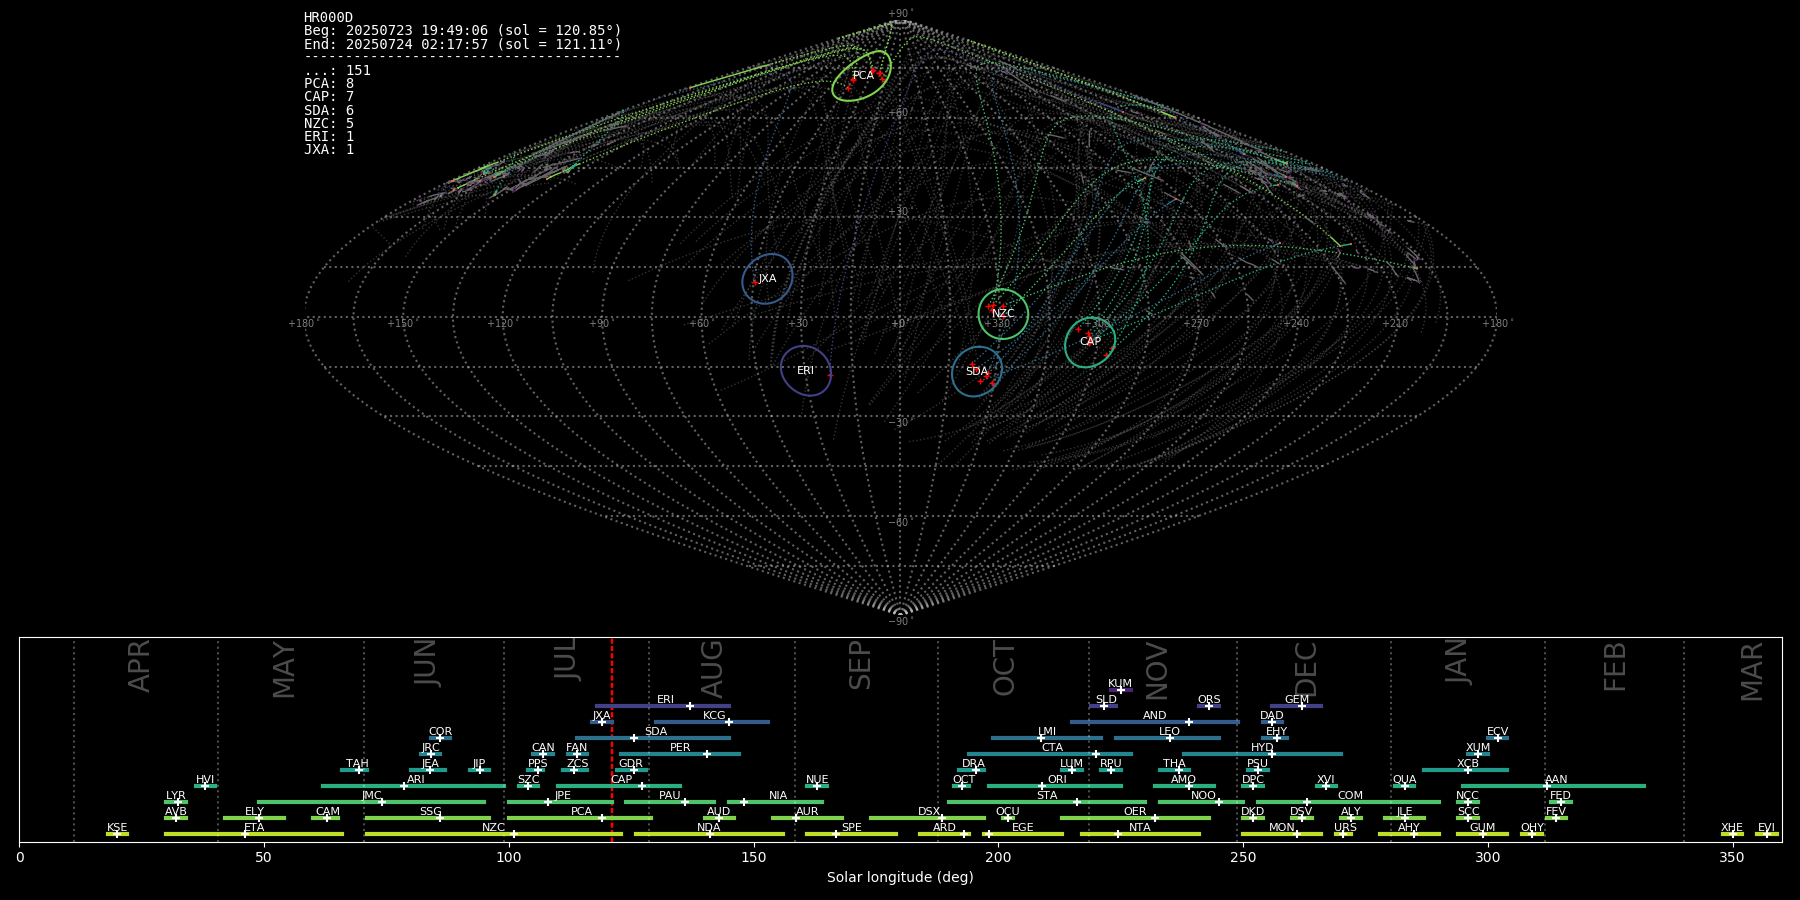Click the 'Beg: 20250723 19:49:06' line
Viewport: 1800px width, 900px height.
click(463, 31)
